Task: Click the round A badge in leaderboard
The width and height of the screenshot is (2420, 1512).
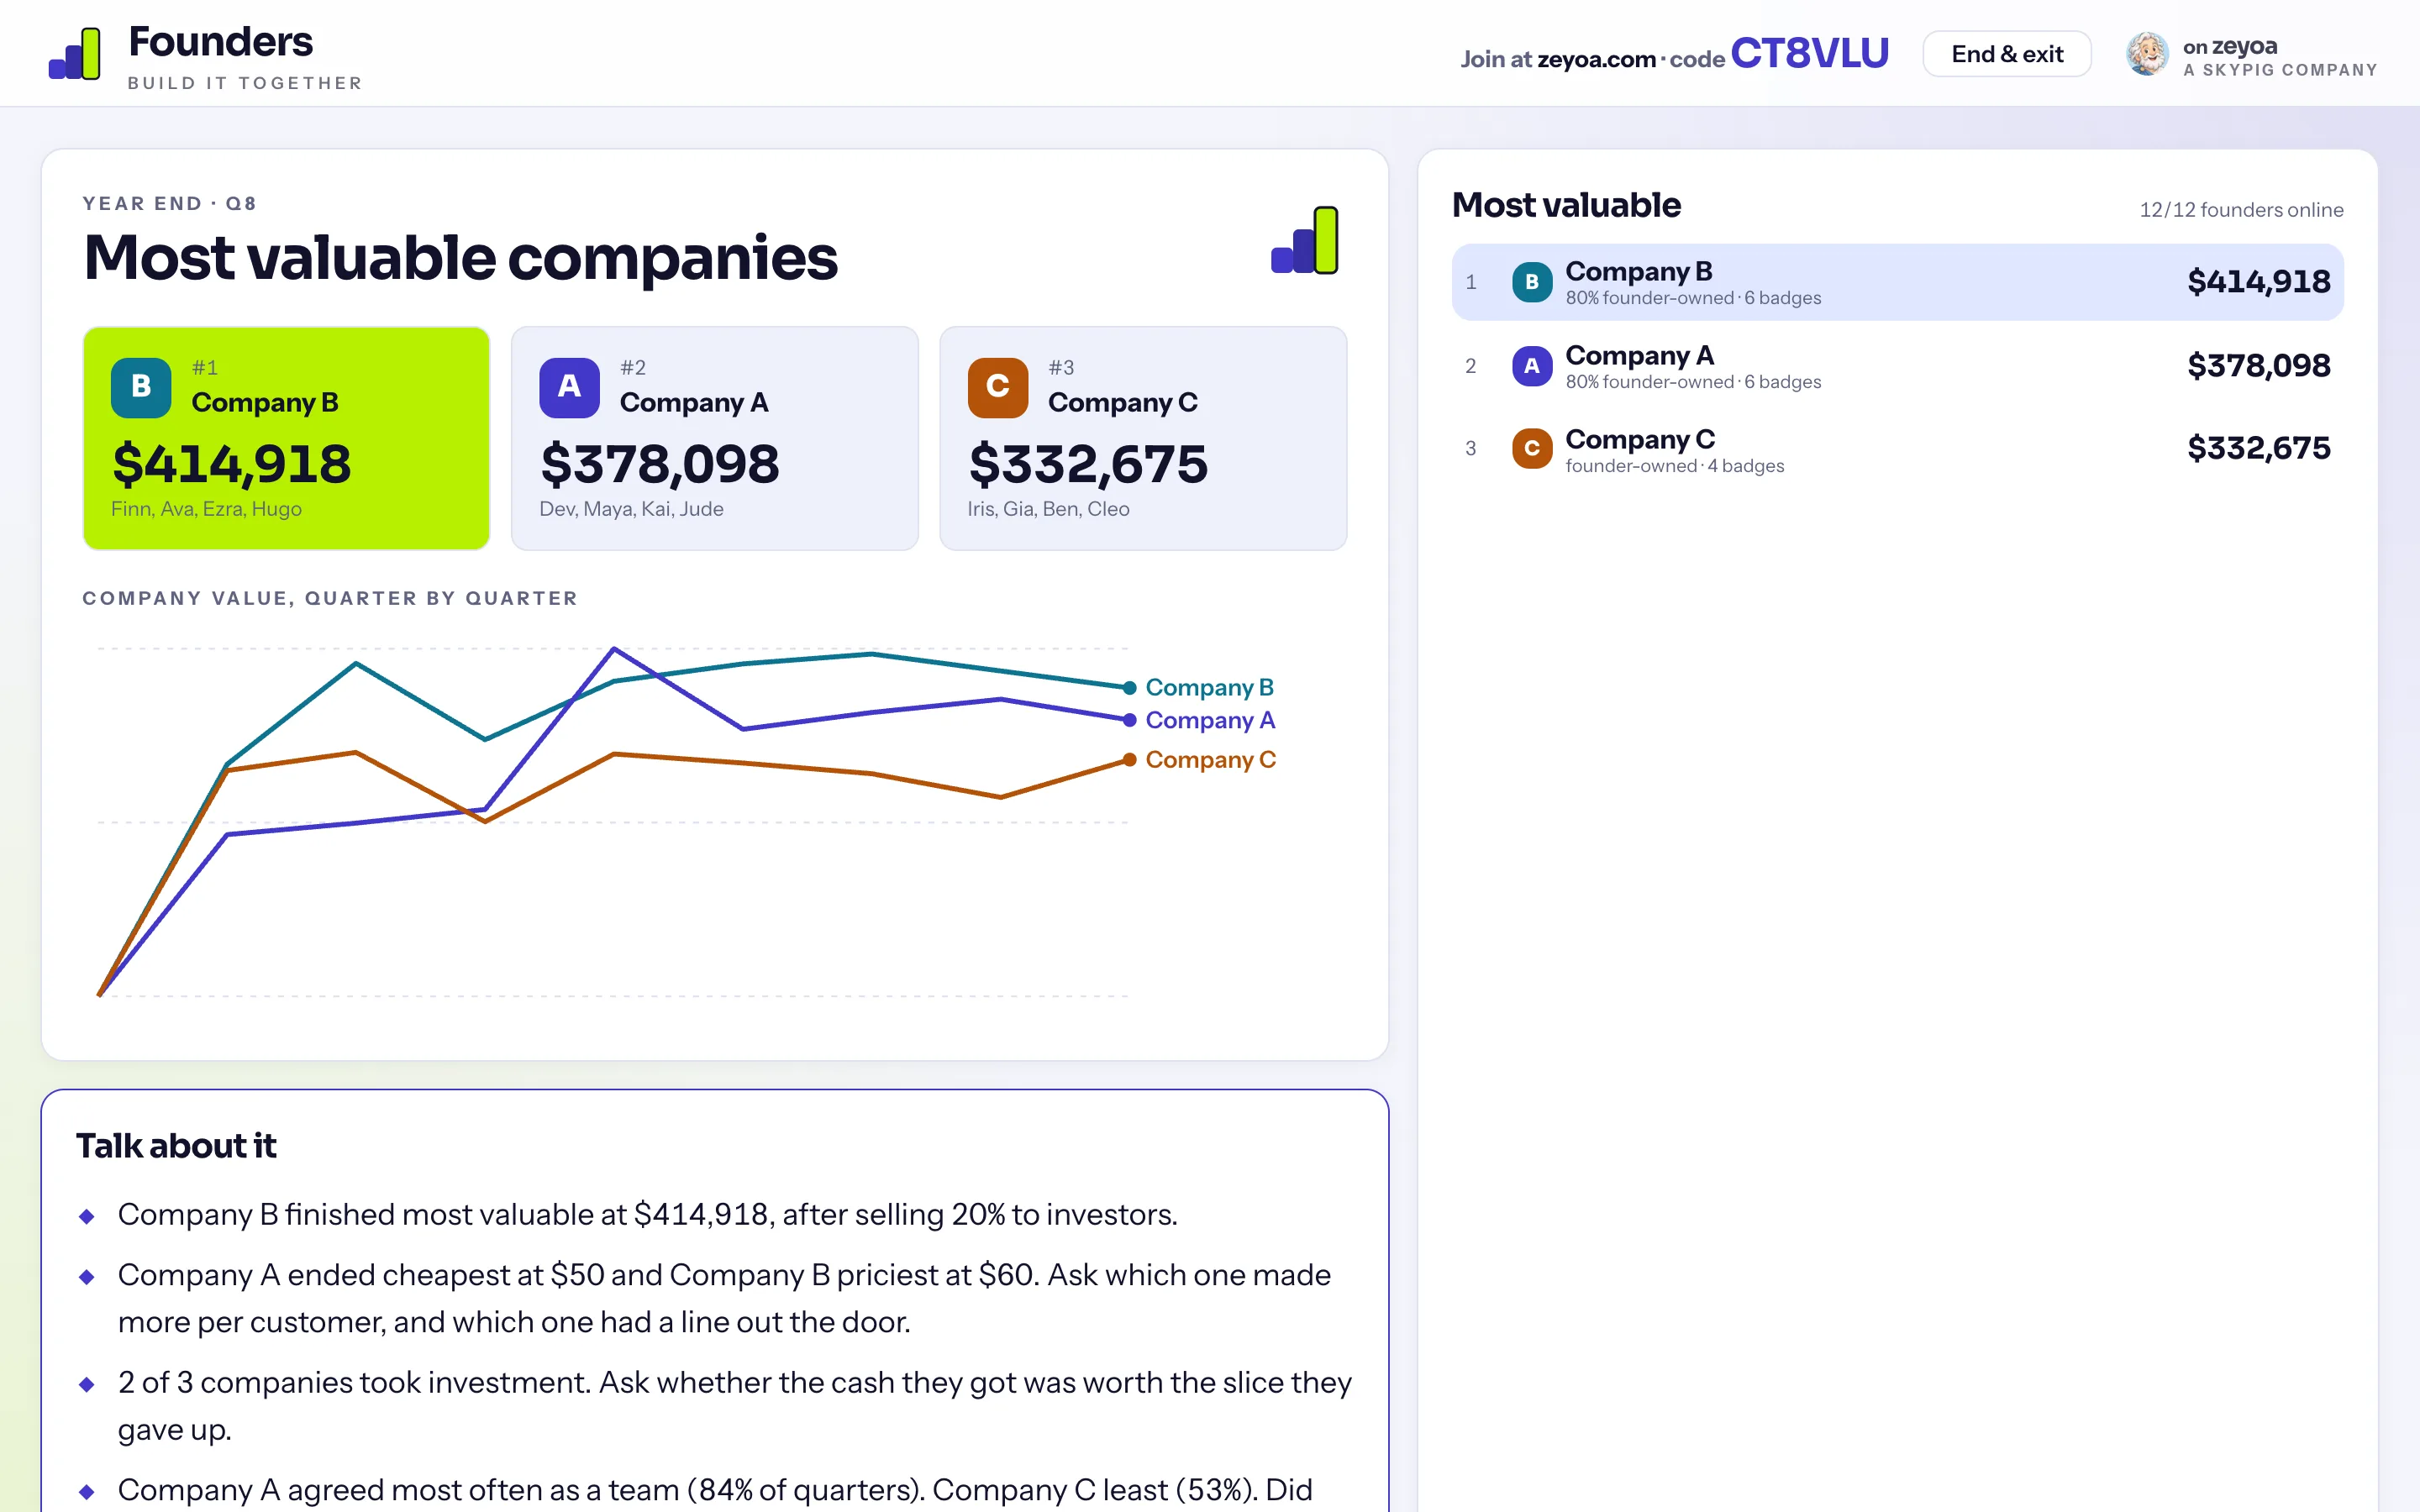Action: 1532,366
